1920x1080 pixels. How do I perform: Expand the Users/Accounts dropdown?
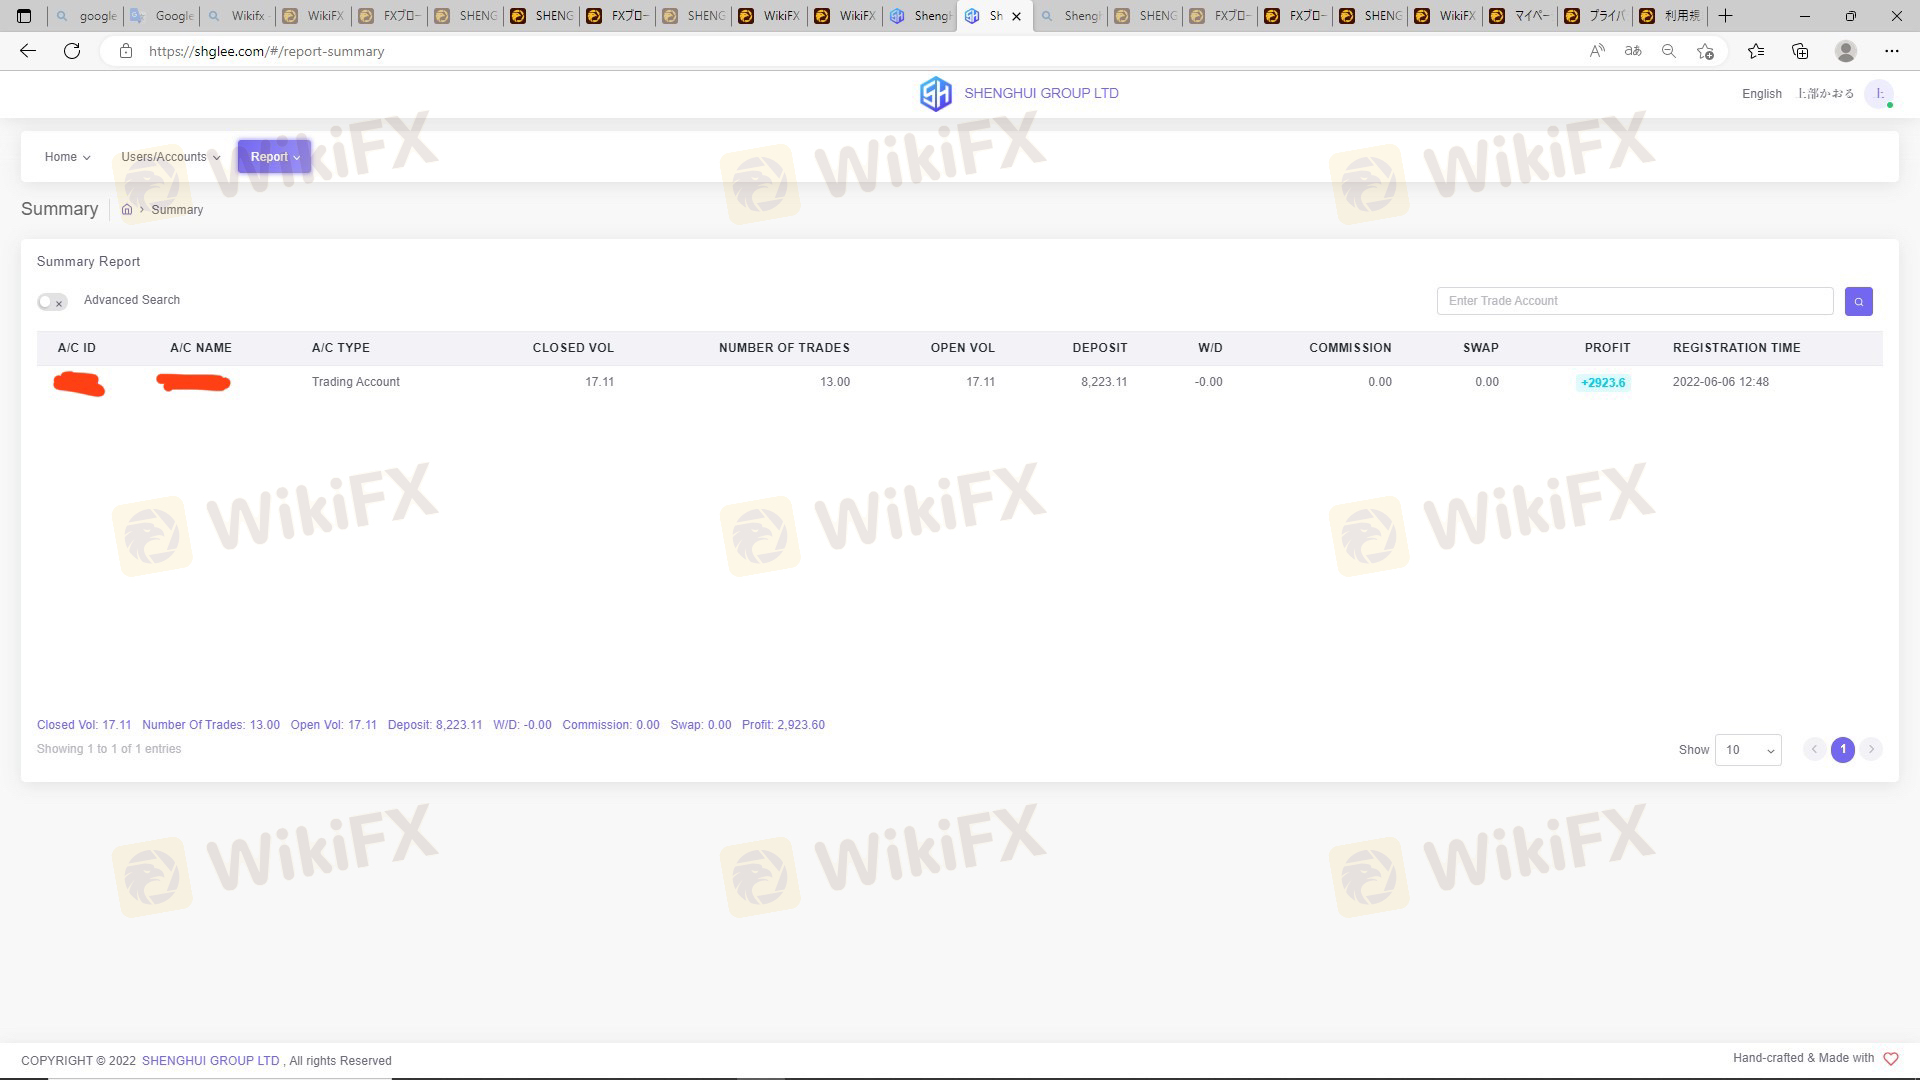[x=170, y=157]
